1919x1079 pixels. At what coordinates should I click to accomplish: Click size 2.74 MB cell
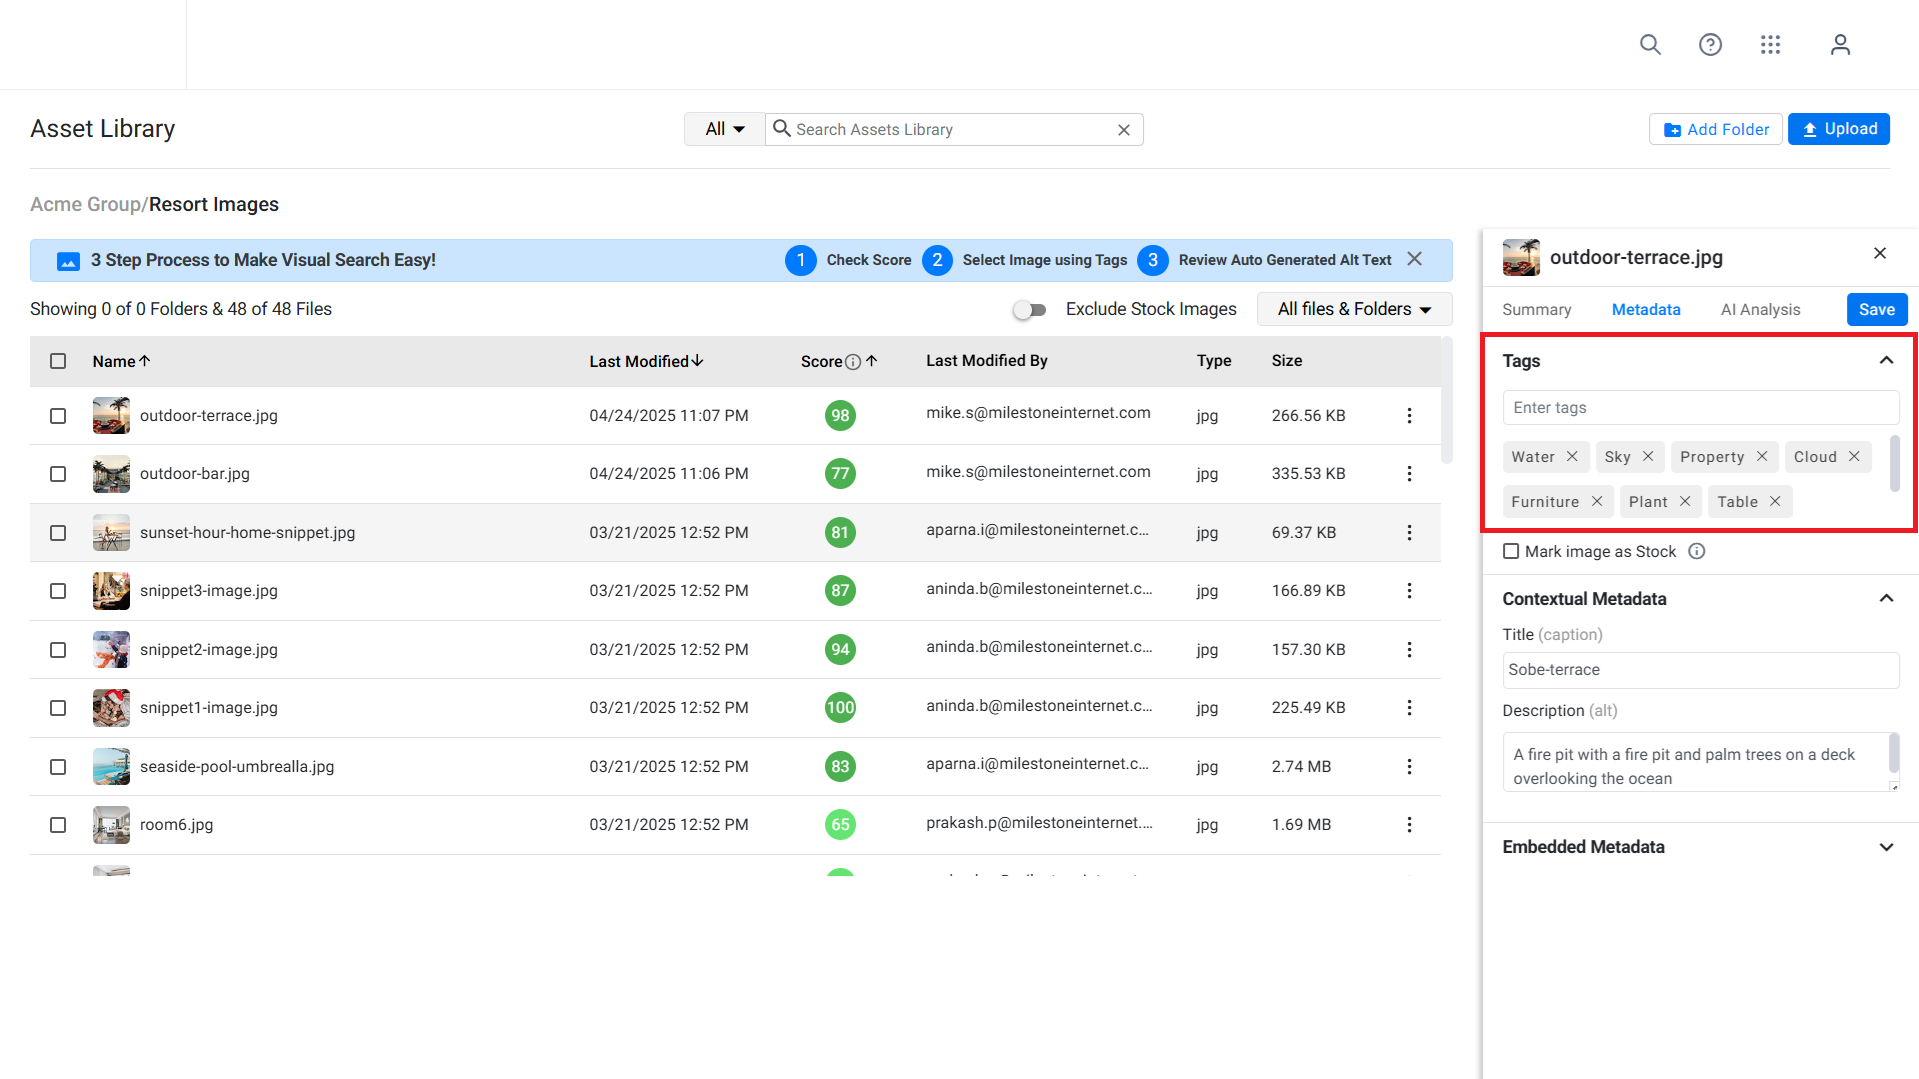(x=1301, y=767)
